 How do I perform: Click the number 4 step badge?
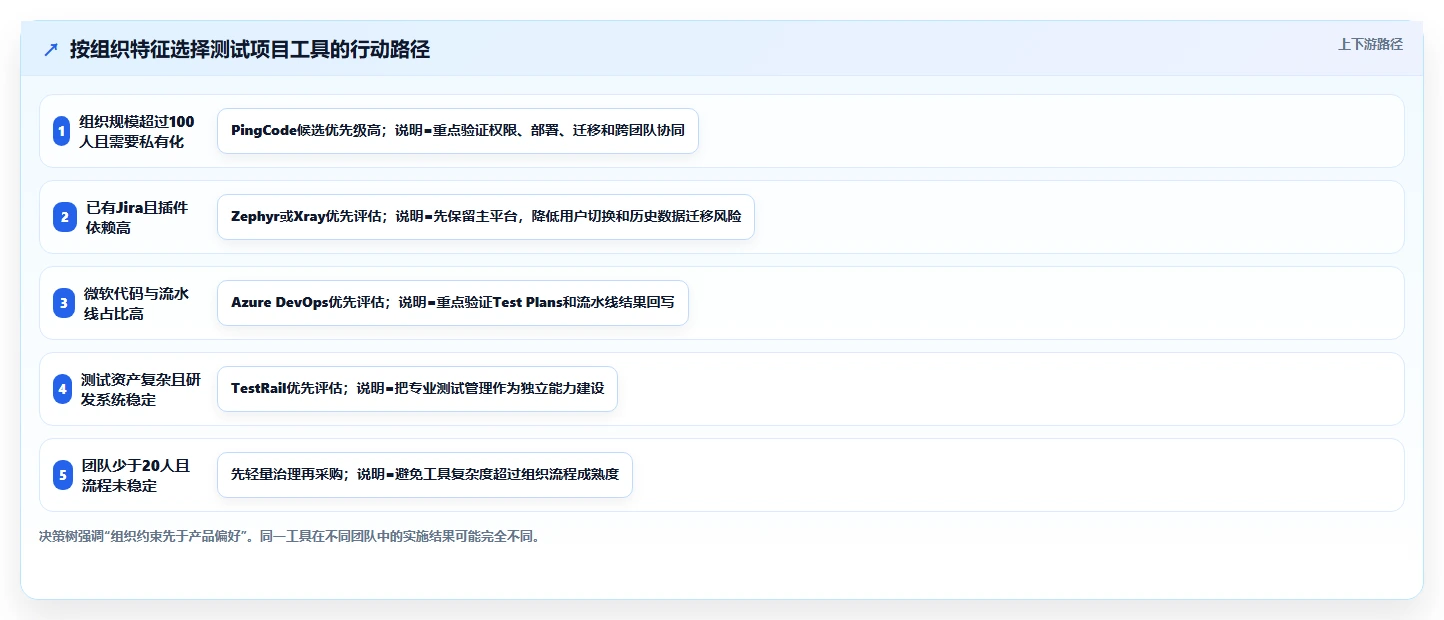[63, 389]
